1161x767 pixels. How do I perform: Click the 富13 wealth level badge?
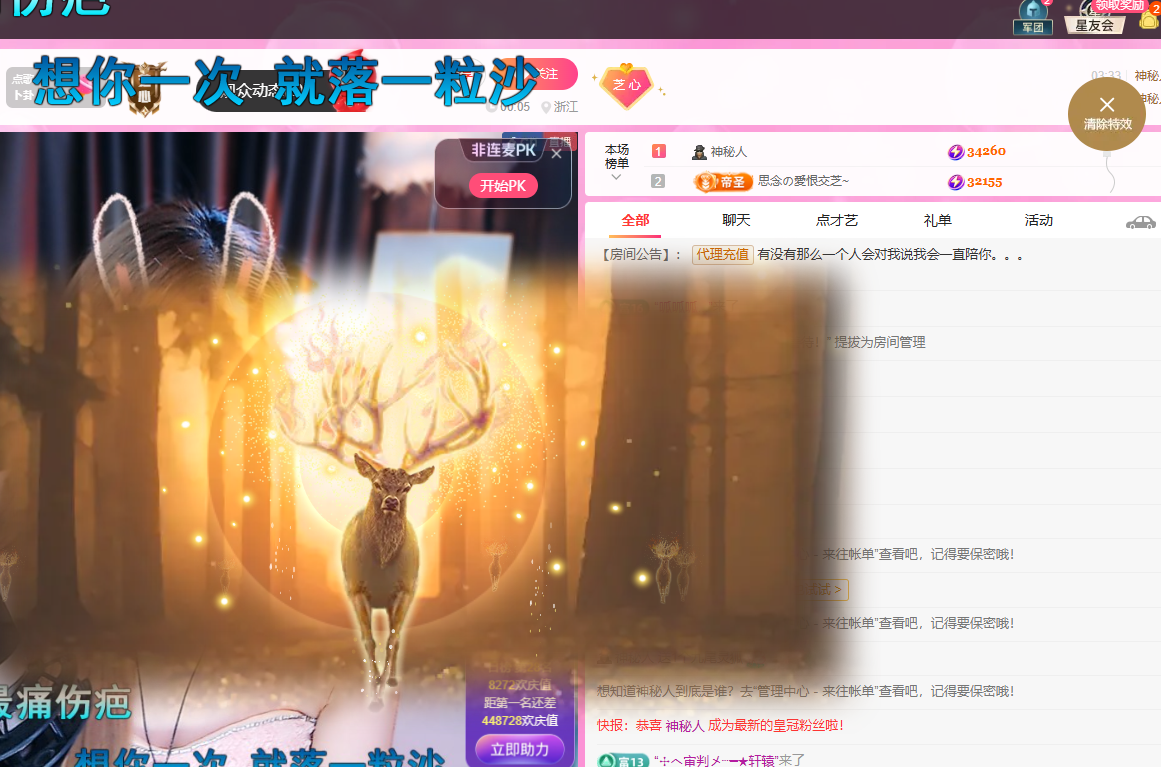[619, 761]
